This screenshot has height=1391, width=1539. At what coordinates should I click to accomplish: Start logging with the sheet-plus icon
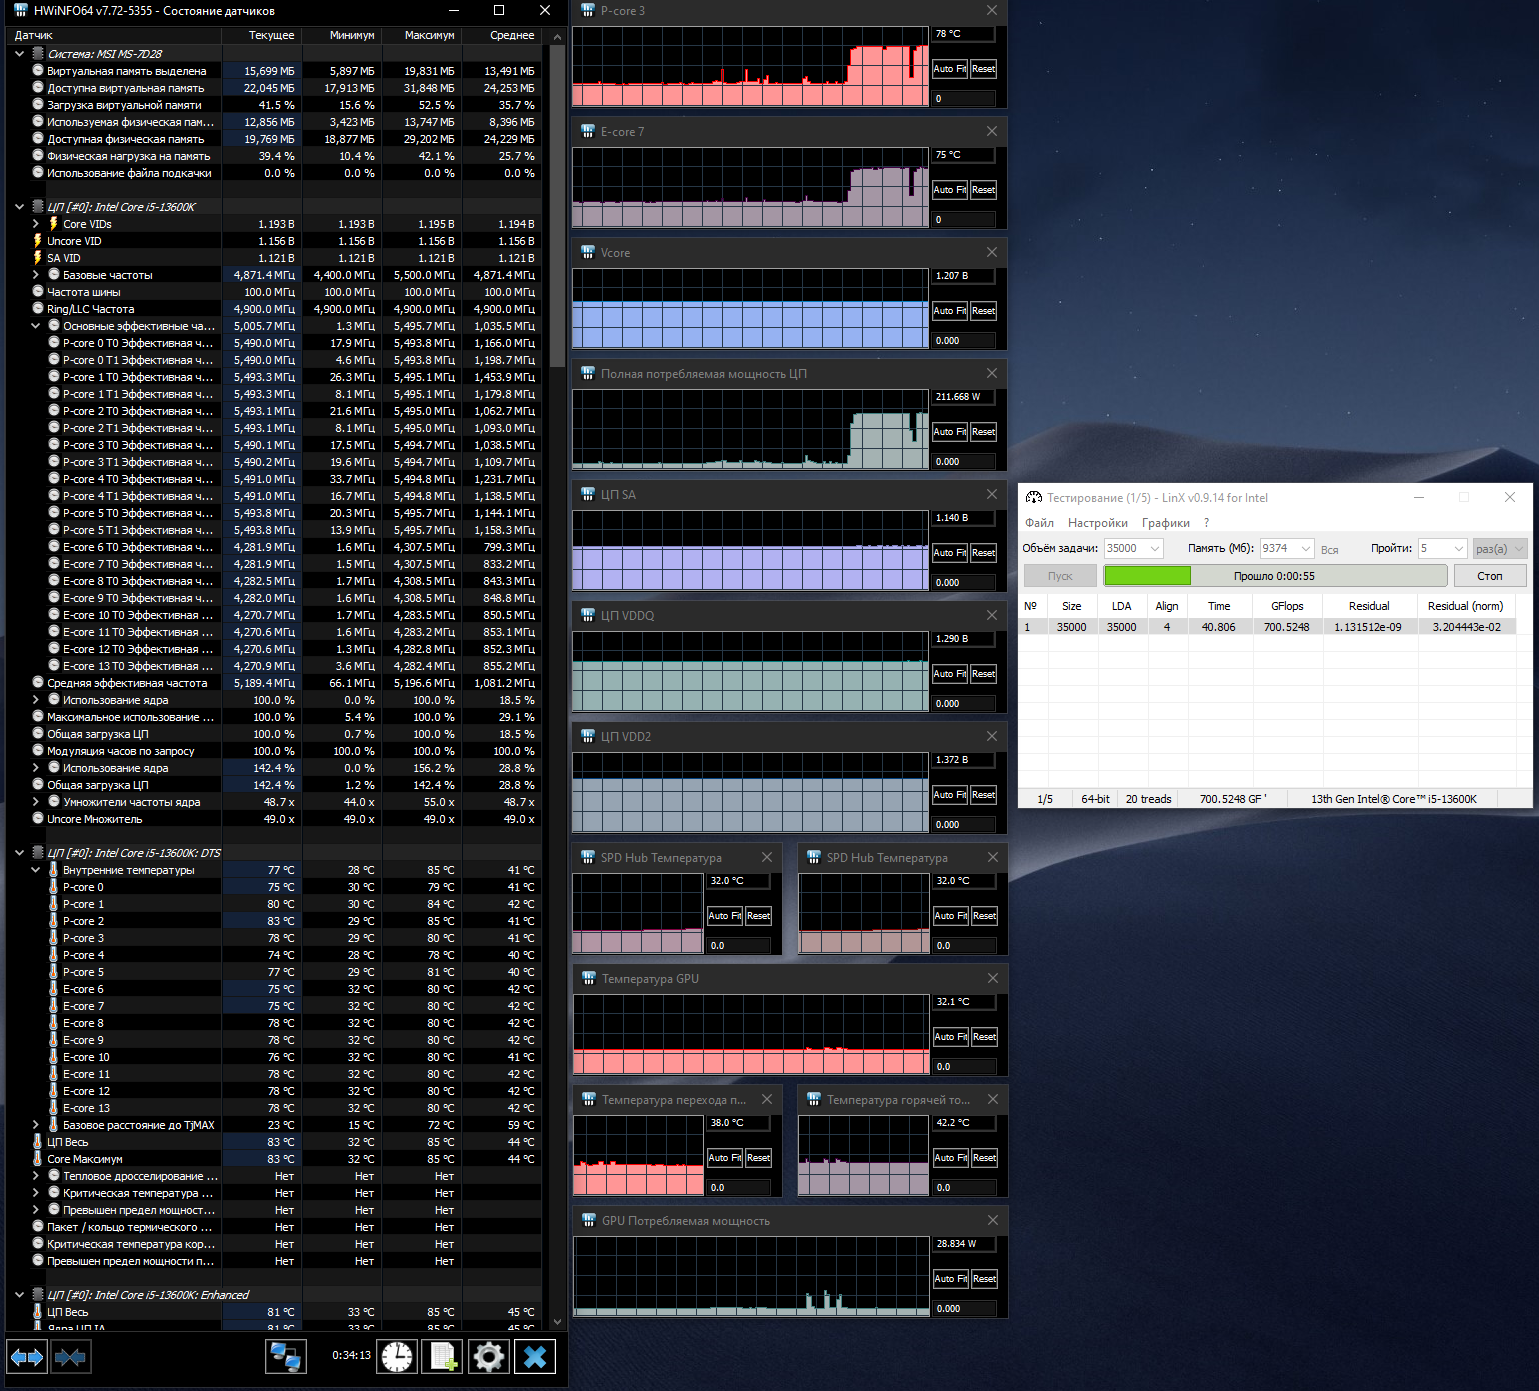click(x=443, y=1357)
